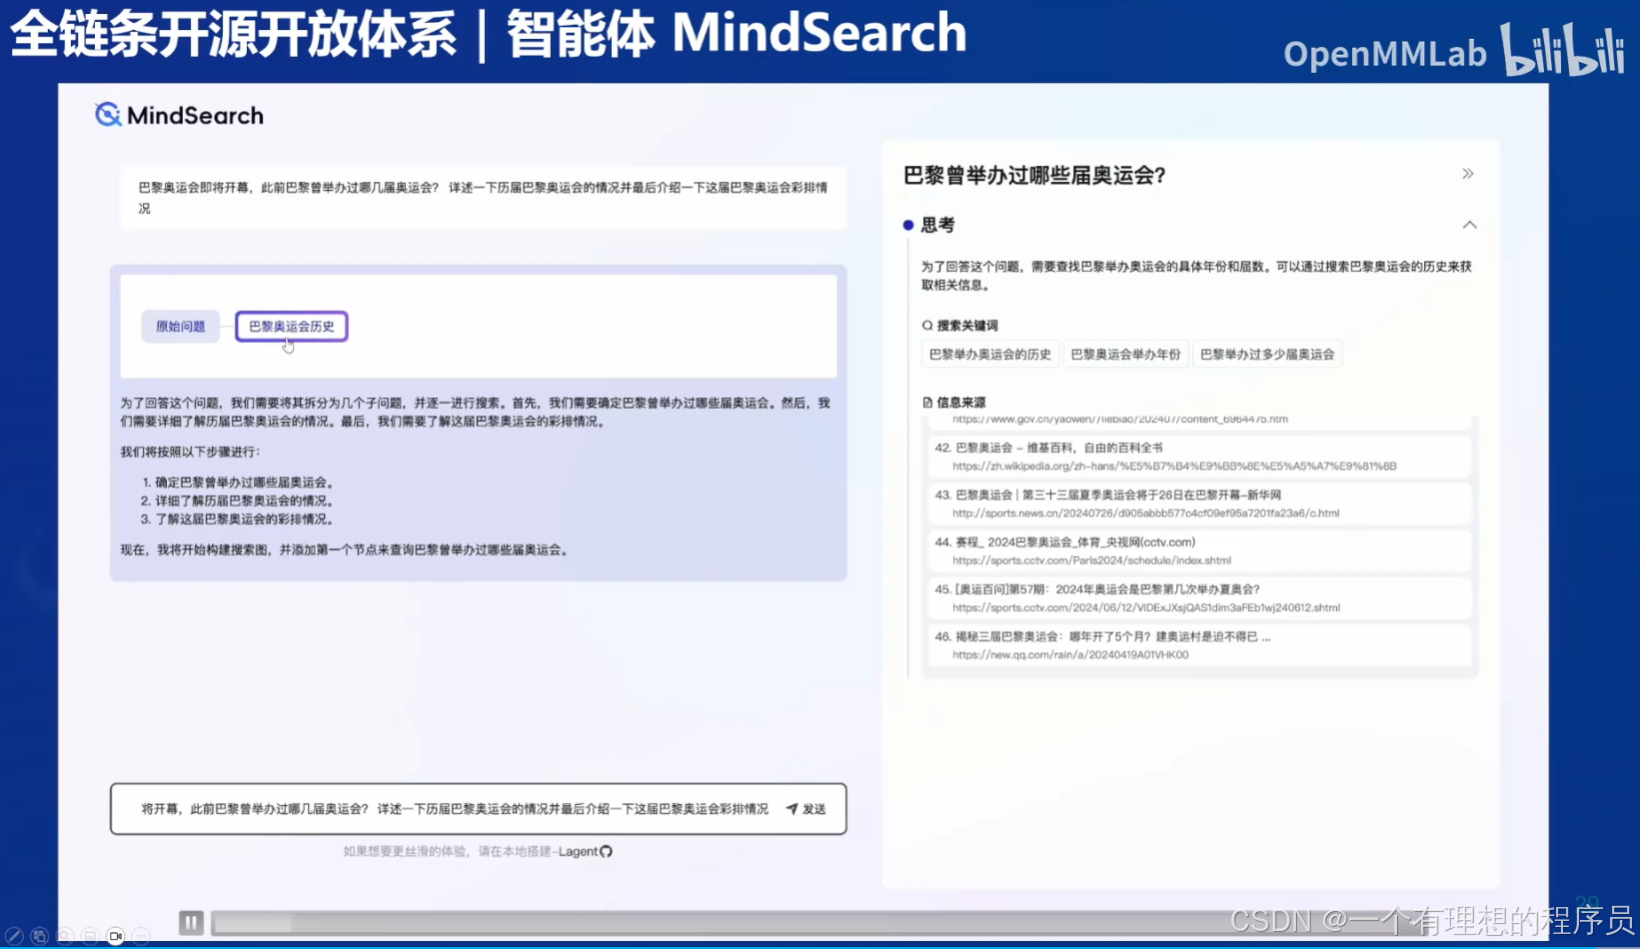
Task: Open the more options ellipsis icon
Action: (x=141, y=936)
